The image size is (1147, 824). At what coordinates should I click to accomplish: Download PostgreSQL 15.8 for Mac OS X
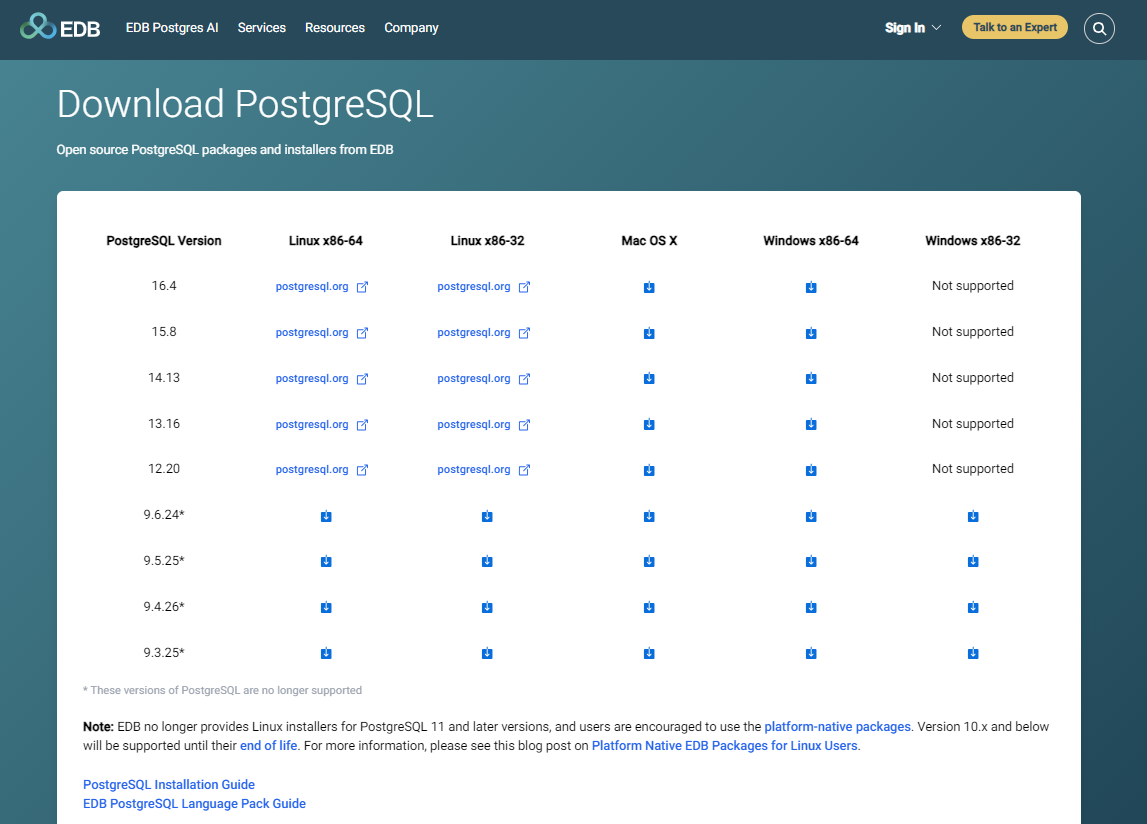click(649, 333)
